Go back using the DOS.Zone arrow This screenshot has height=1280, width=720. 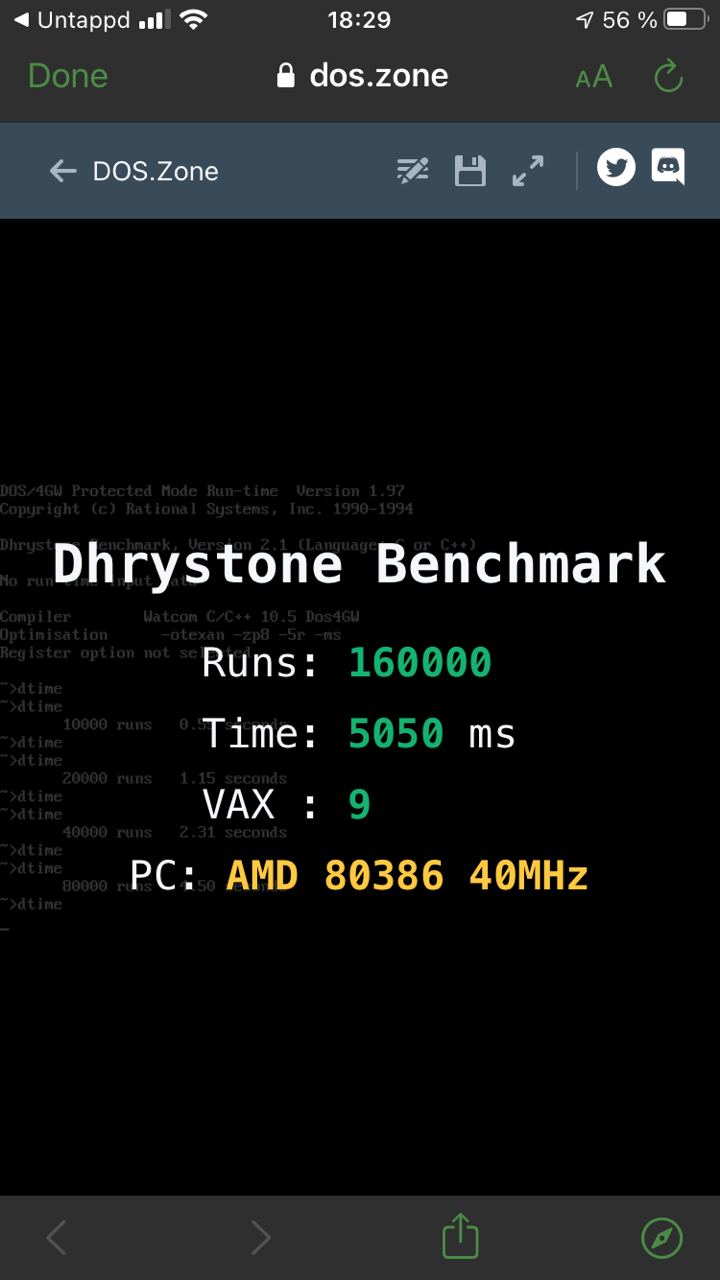tap(63, 171)
